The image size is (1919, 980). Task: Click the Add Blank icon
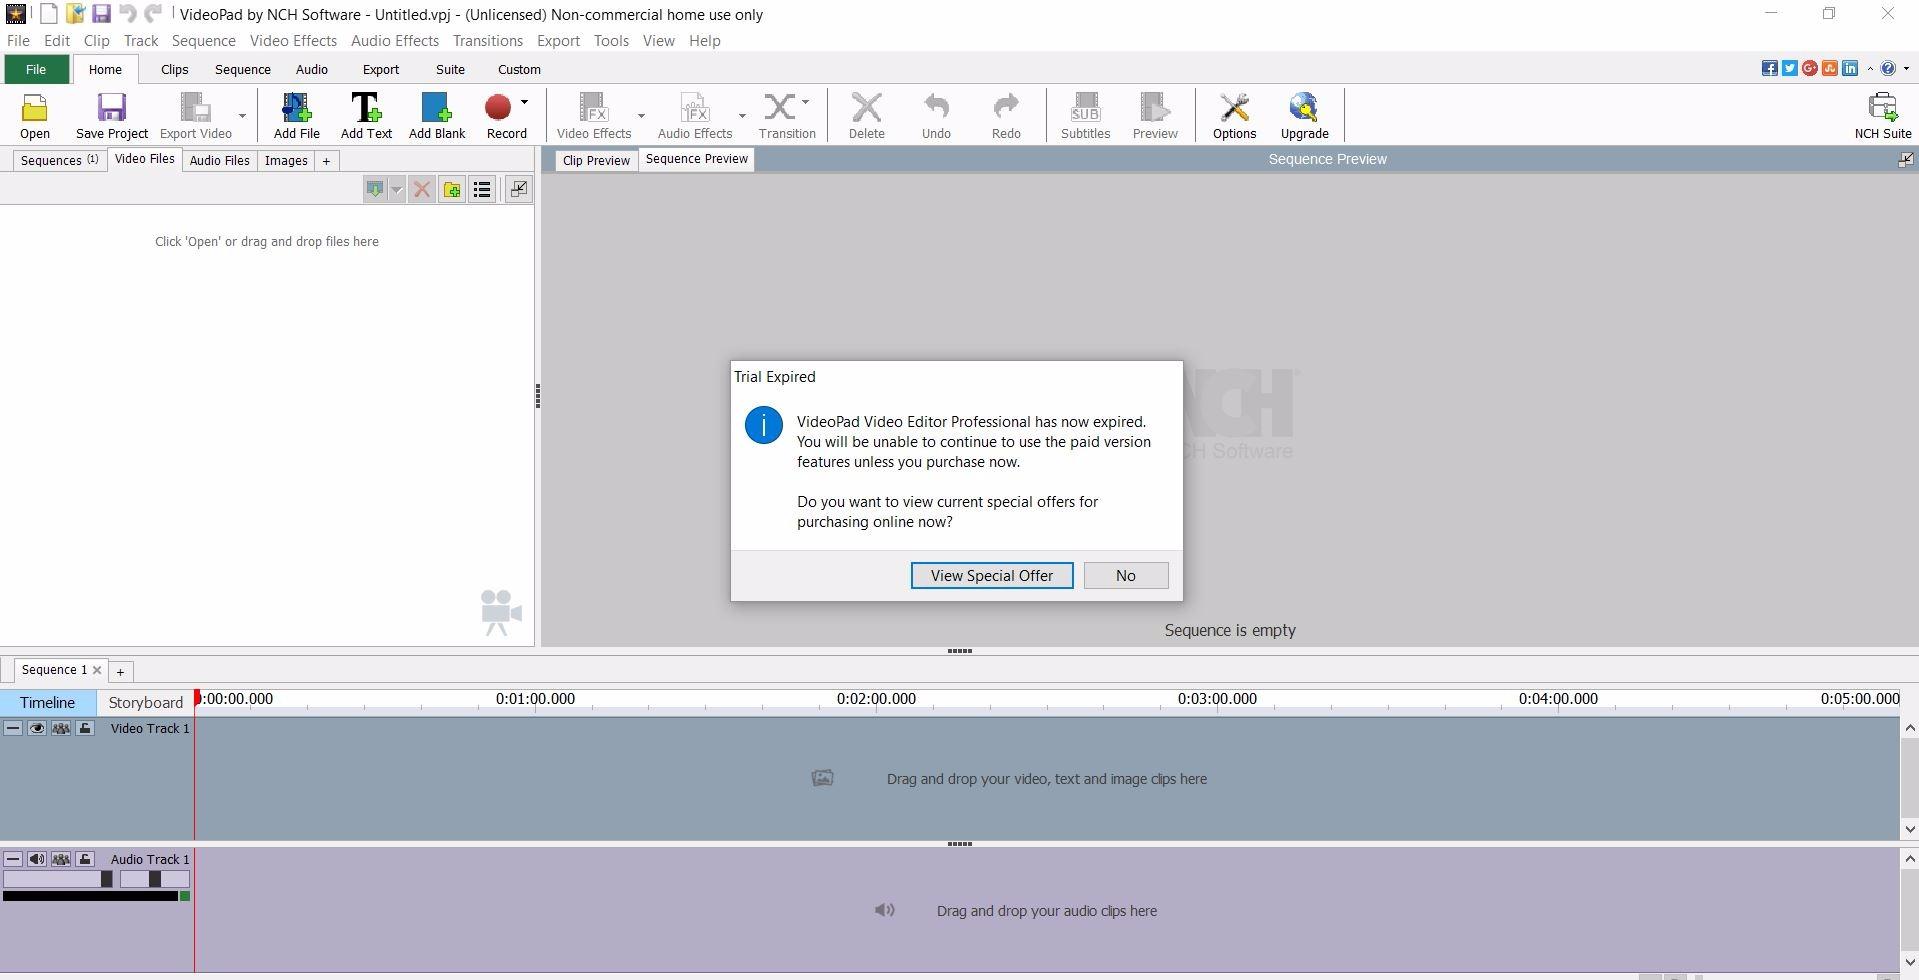(437, 108)
